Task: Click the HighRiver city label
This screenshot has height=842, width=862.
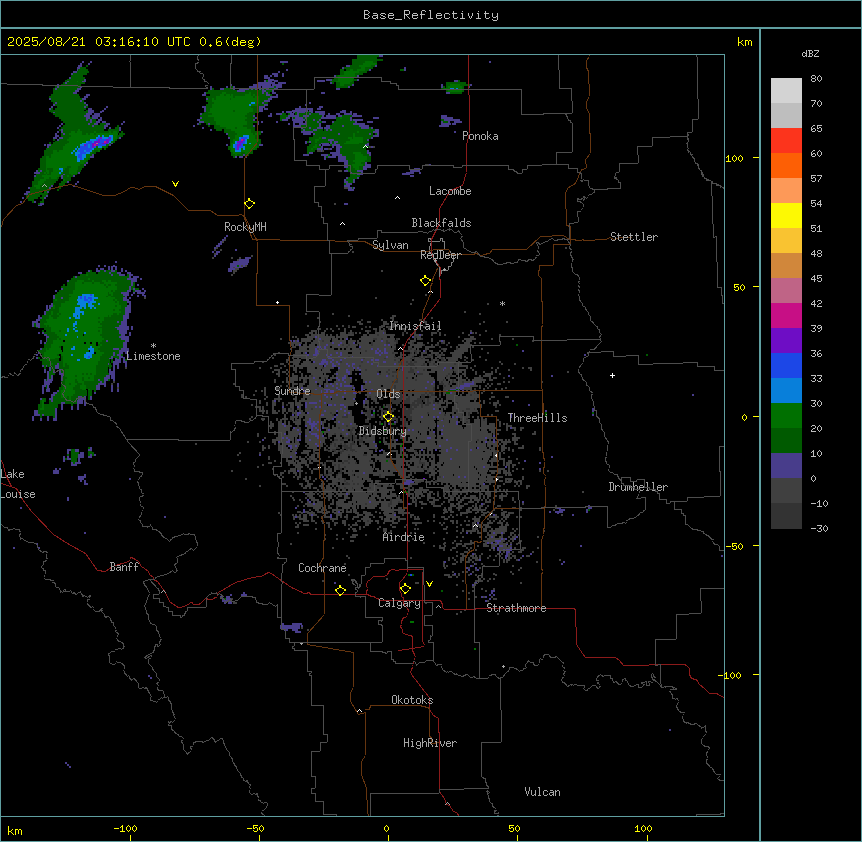Action: [430, 743]
